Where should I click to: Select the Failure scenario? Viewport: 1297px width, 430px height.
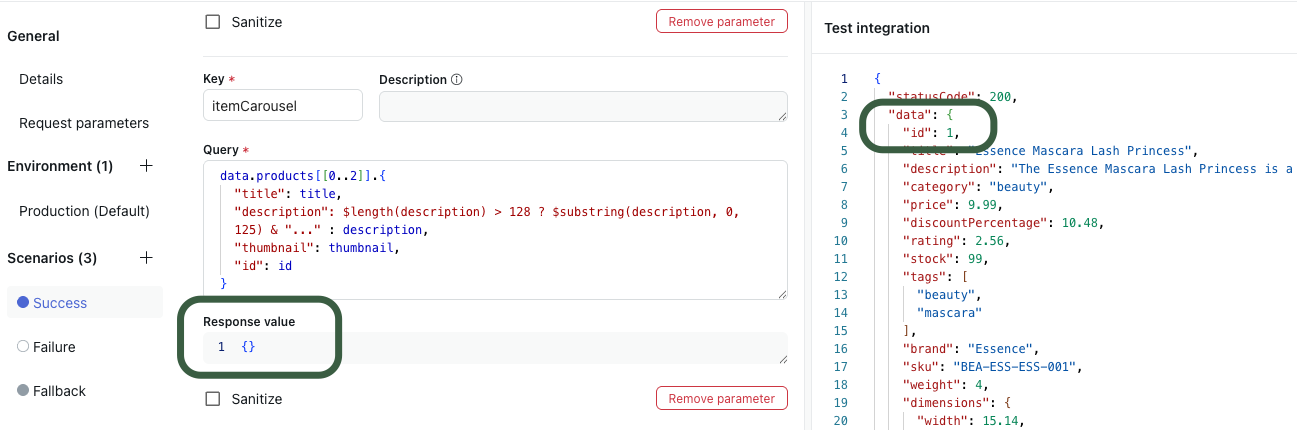click(x=55, y=347)
